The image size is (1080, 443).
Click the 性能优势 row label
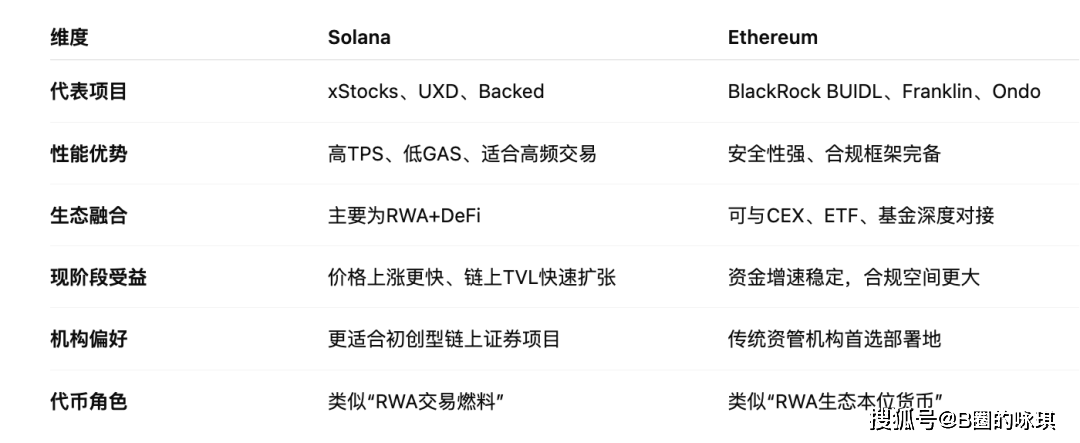point(89,153)
